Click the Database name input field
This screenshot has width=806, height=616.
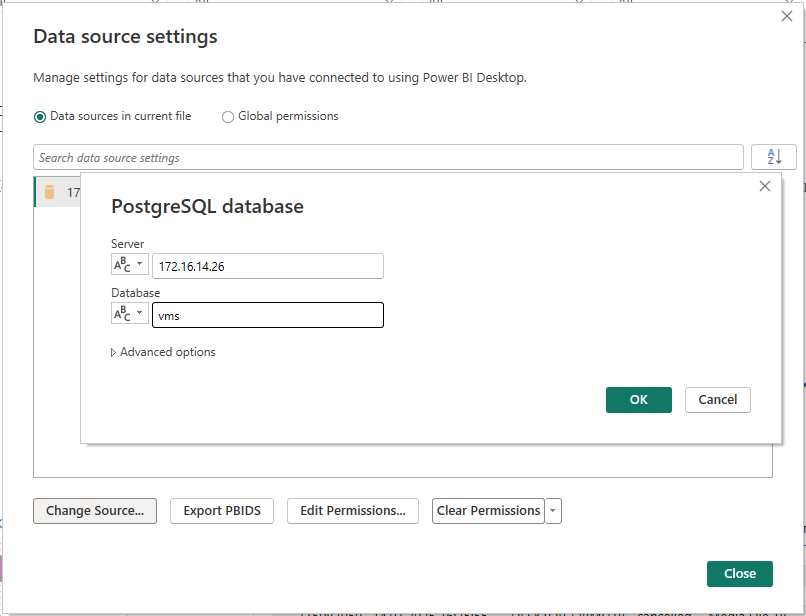coord(268,315)
